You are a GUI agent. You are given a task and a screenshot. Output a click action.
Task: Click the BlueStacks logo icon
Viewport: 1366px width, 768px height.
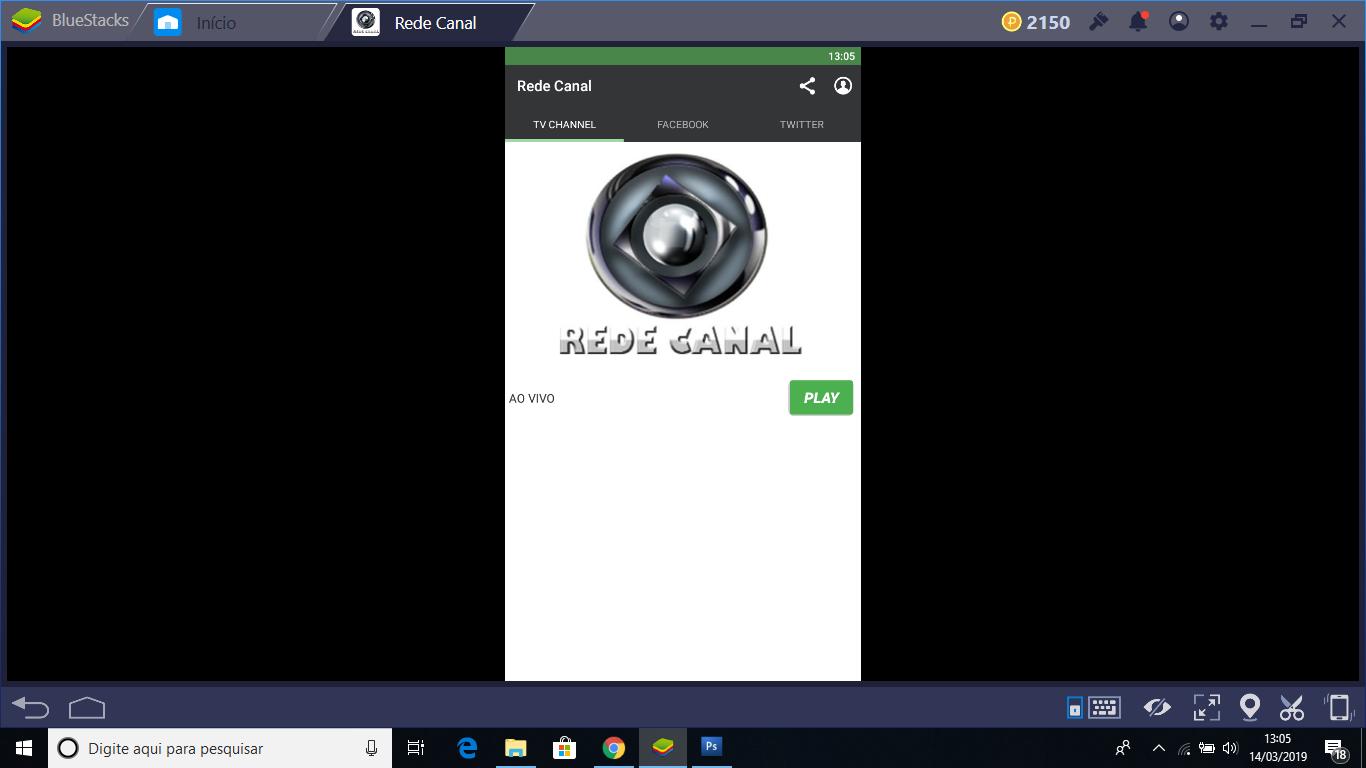26,21
